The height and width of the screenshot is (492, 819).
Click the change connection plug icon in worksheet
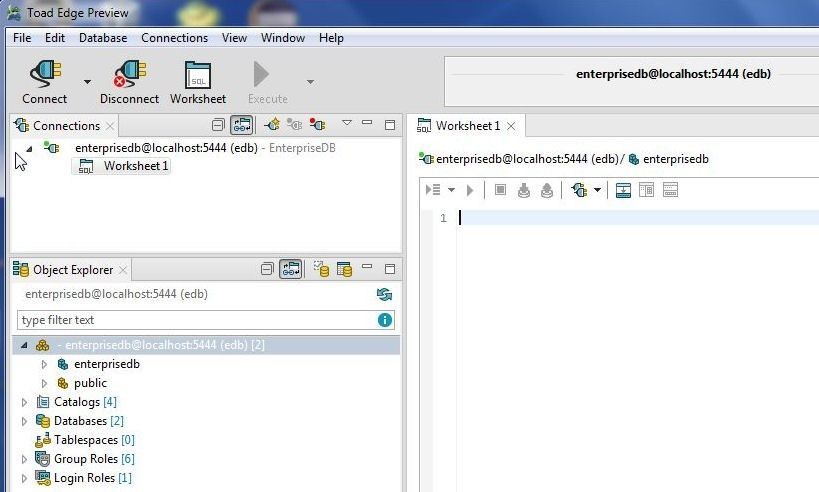point(579,190)
